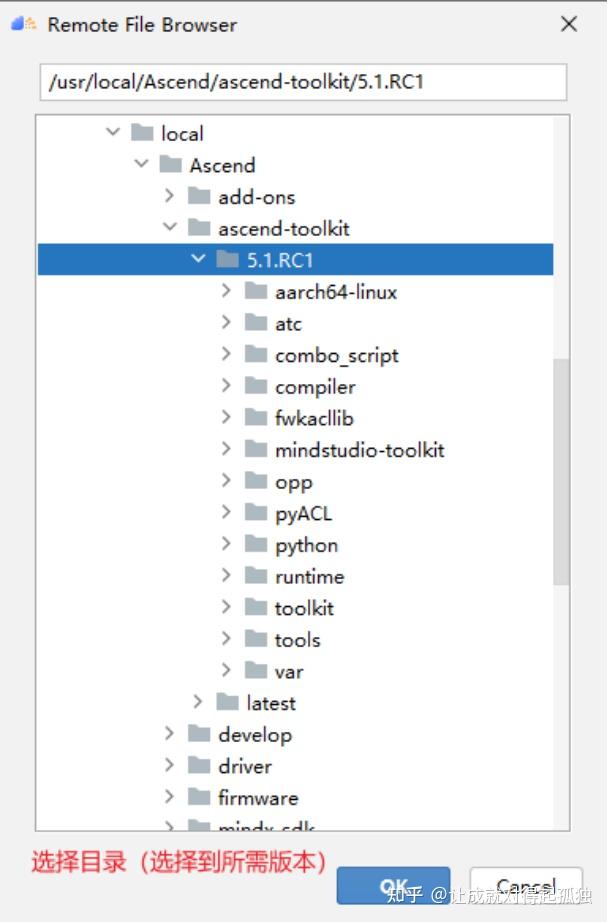The width and height of the screenshot is (608, 922).
Task: Click the folder icon beside firmware
Action: point(199,798)
